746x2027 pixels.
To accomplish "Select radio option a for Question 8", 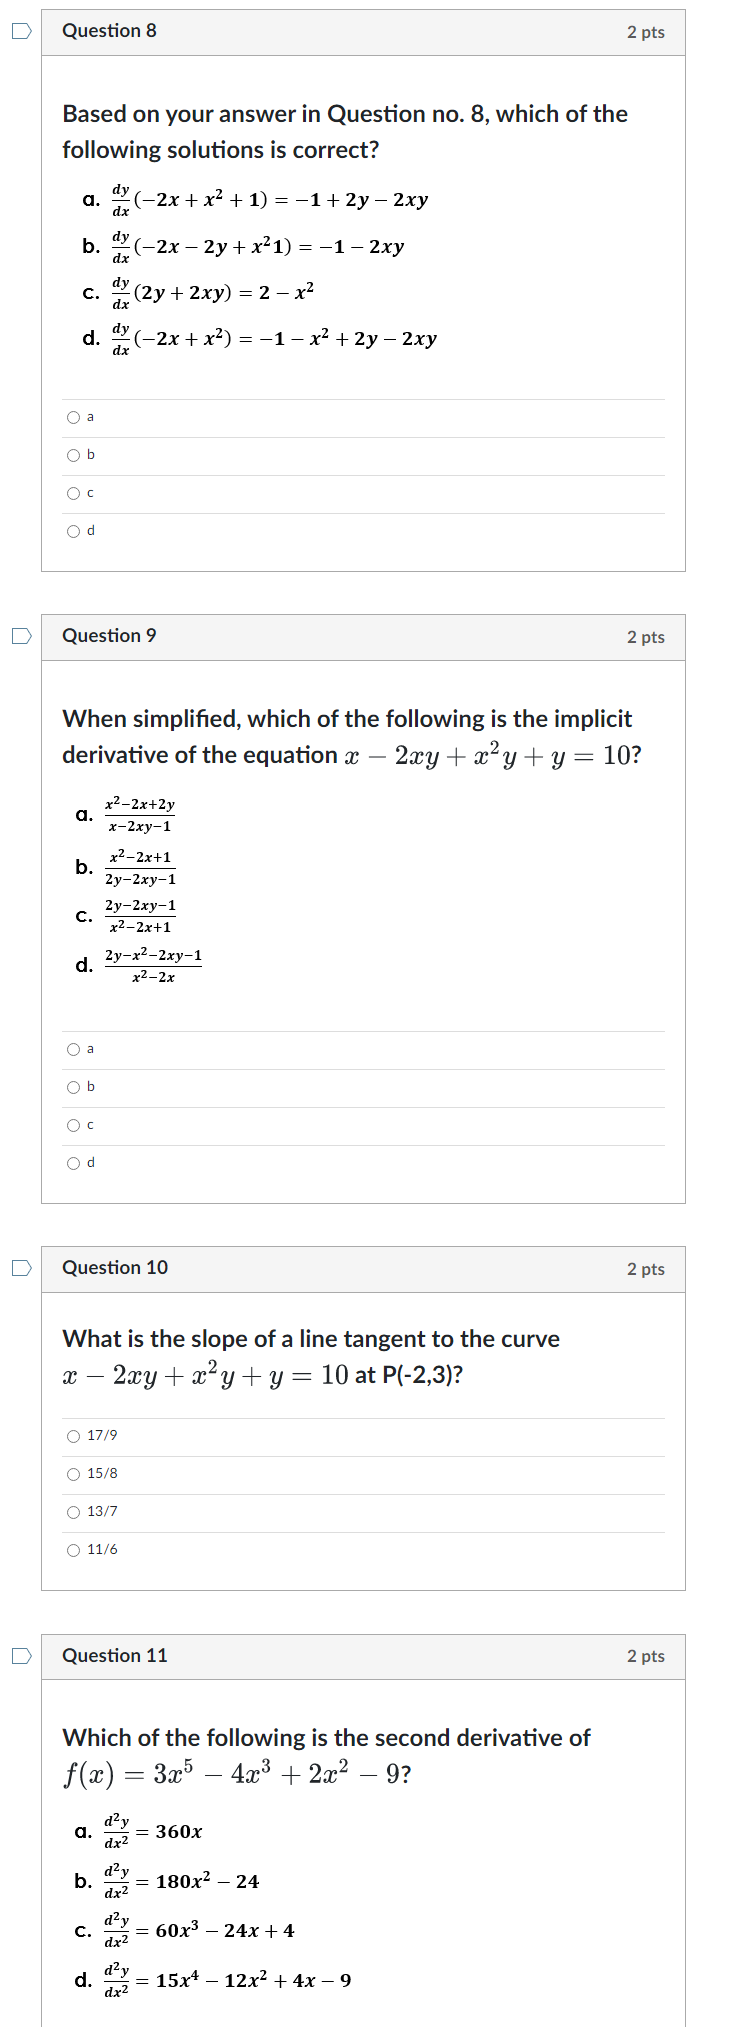I will 73,418.
